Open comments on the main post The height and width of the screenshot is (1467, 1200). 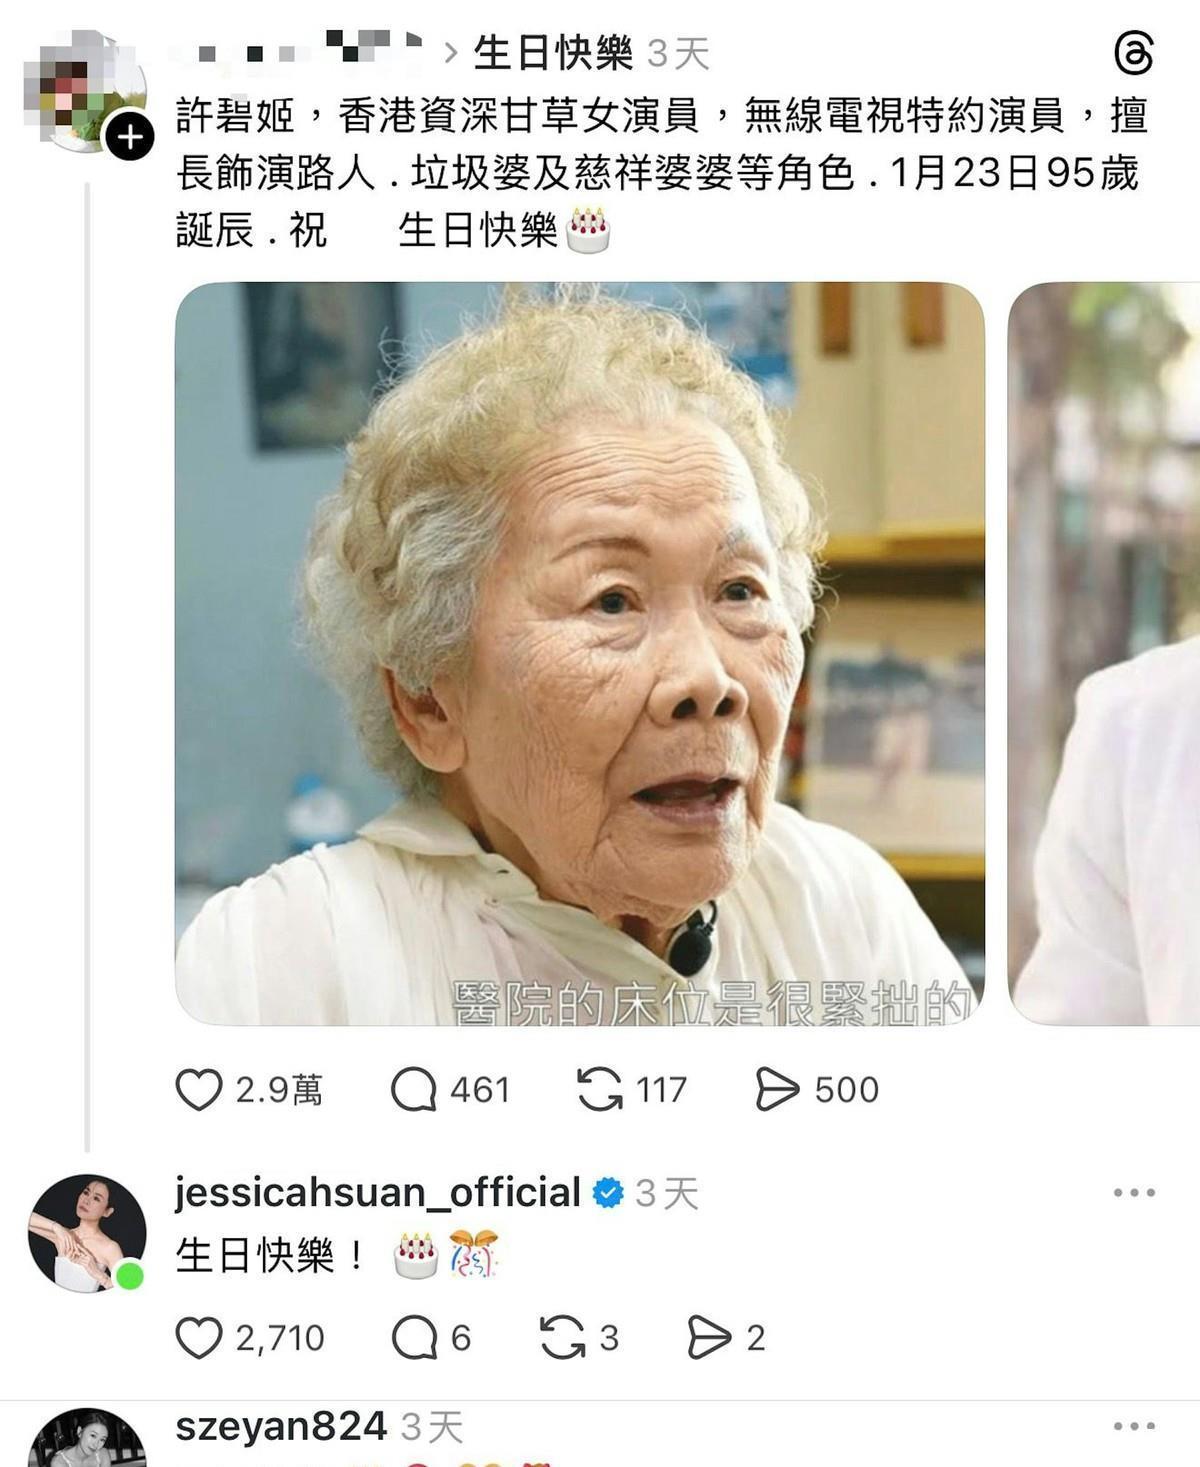(x=414, y=1089)
